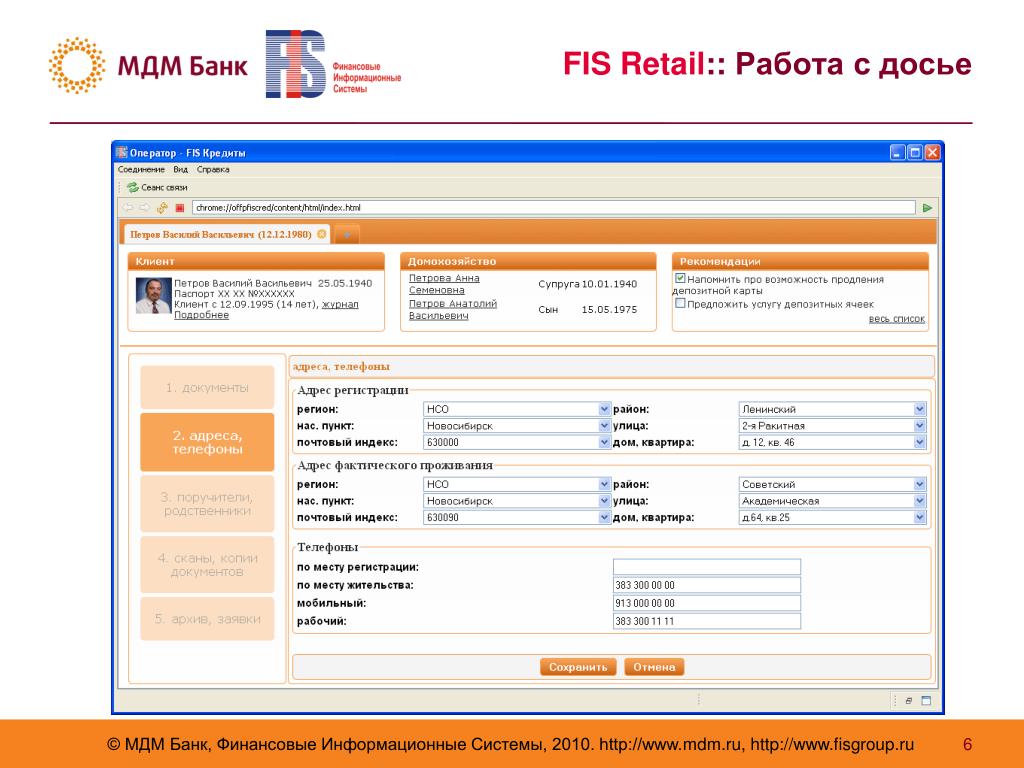The width and height of the screenshot is (1024, 768).
Task: Click мобильный phone field 913 000 00 00
Action: point(707,603)
